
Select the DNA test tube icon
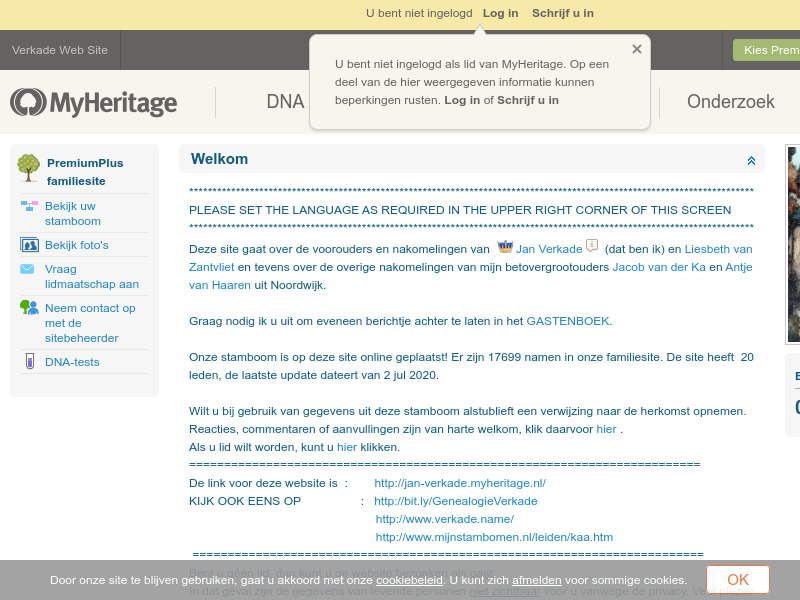tap(29, 360)
